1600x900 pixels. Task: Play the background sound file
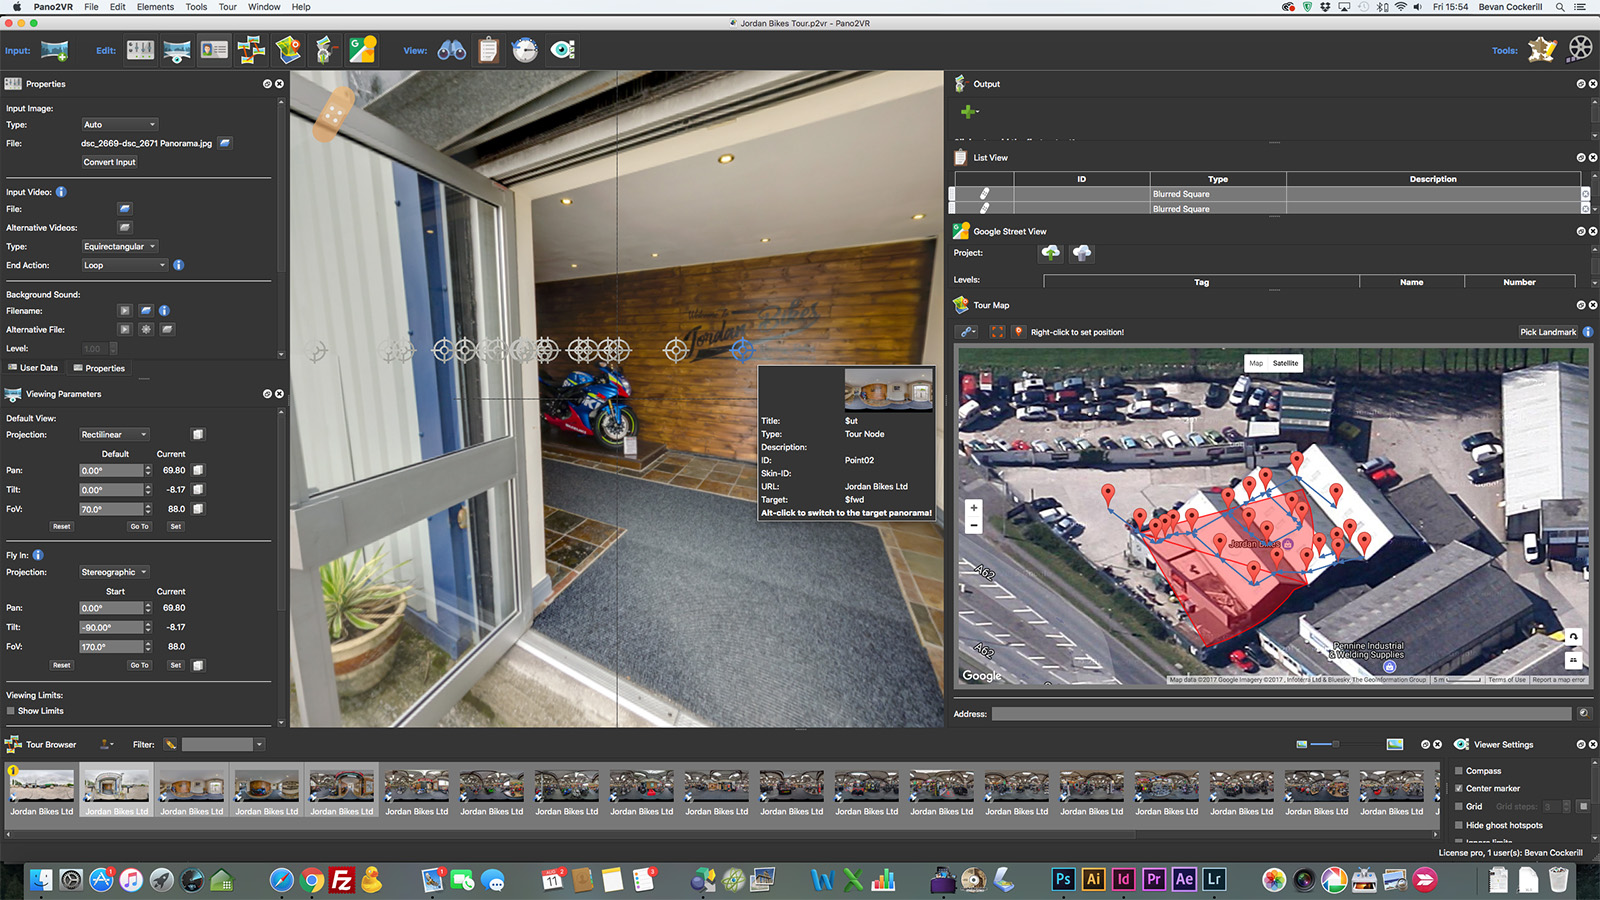tap(125, 311)
